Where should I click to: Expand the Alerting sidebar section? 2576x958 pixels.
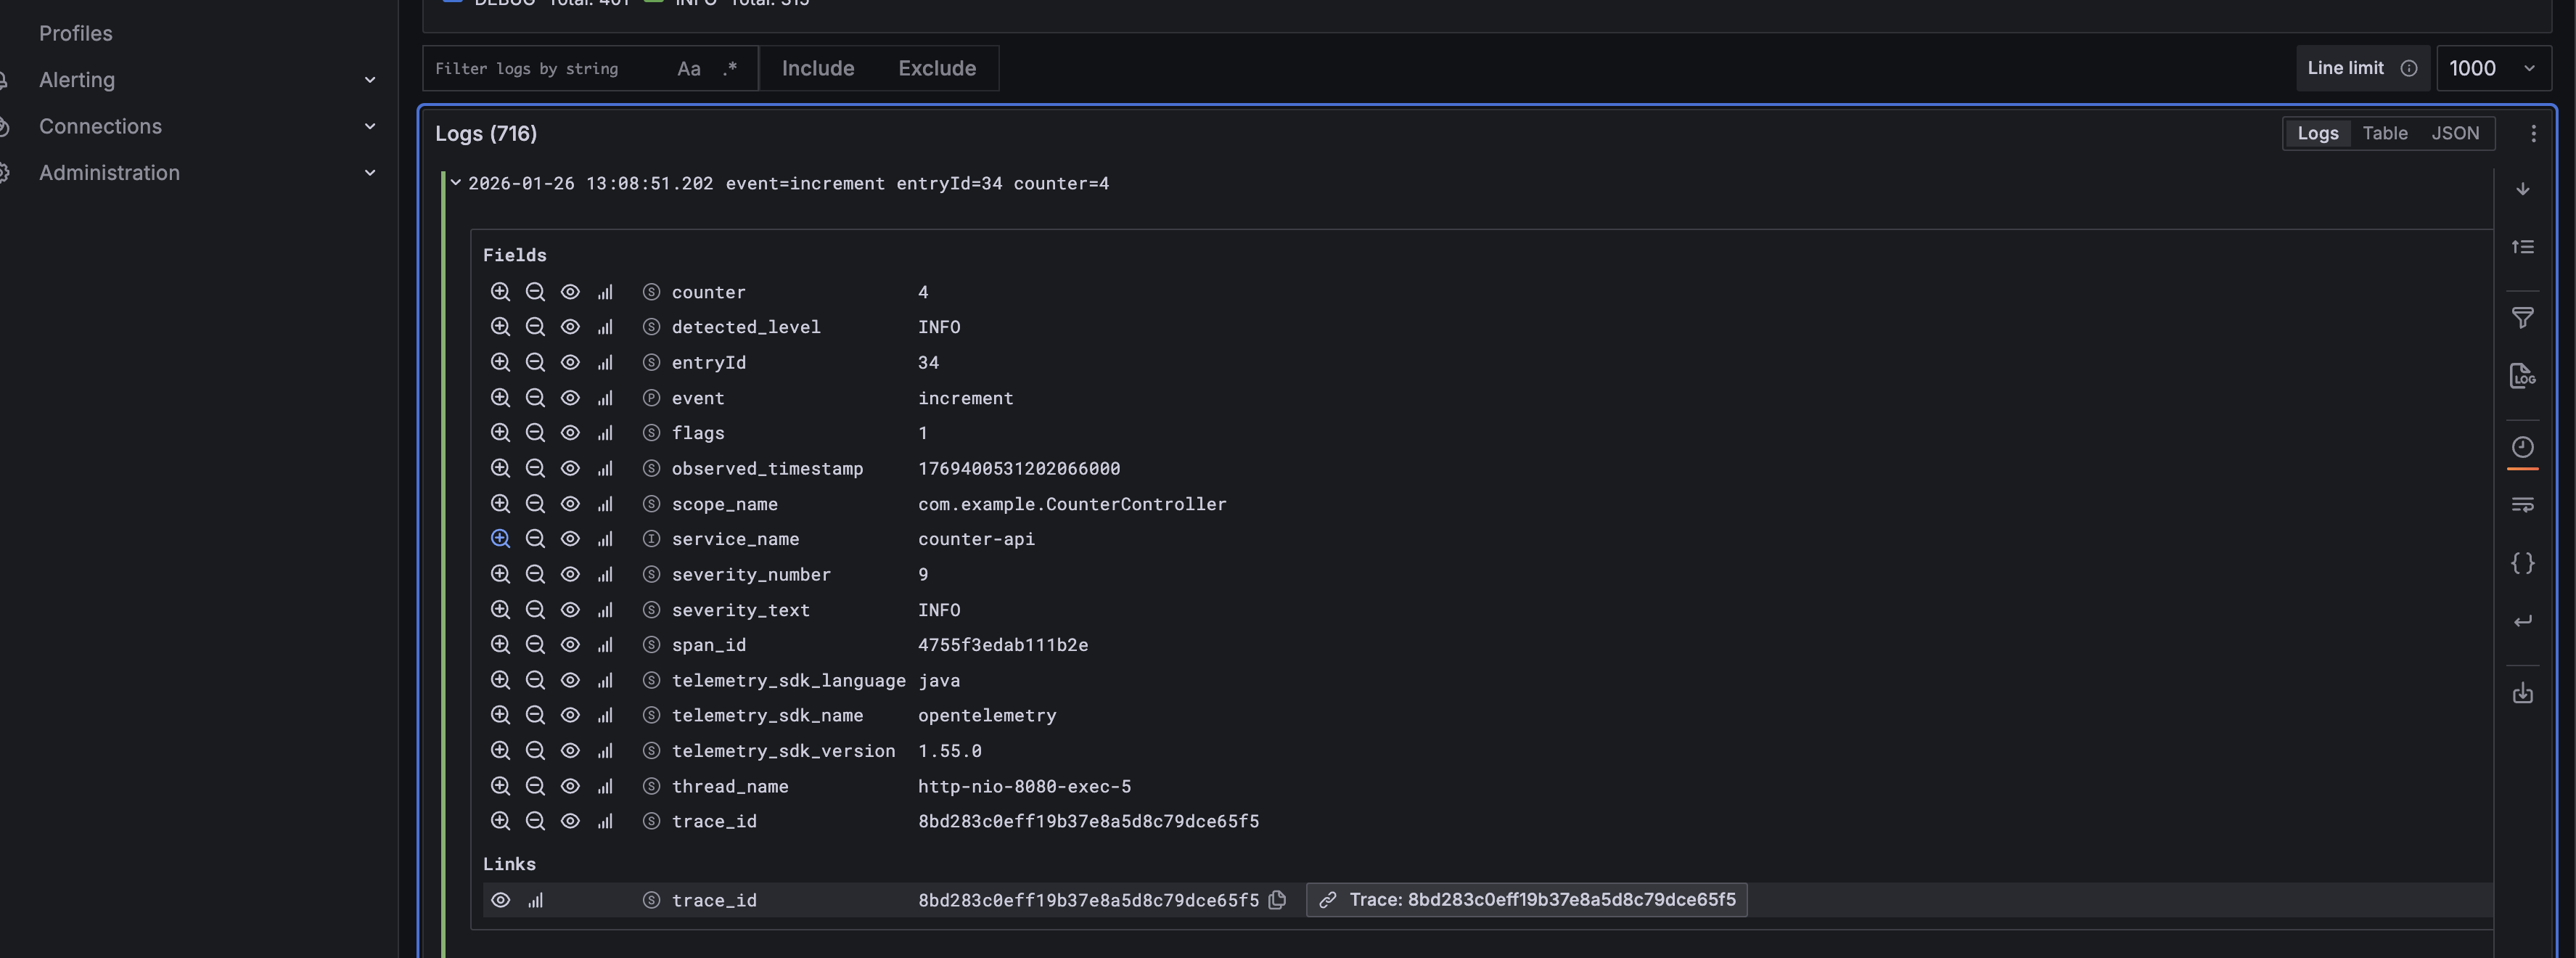coord(369,80)
